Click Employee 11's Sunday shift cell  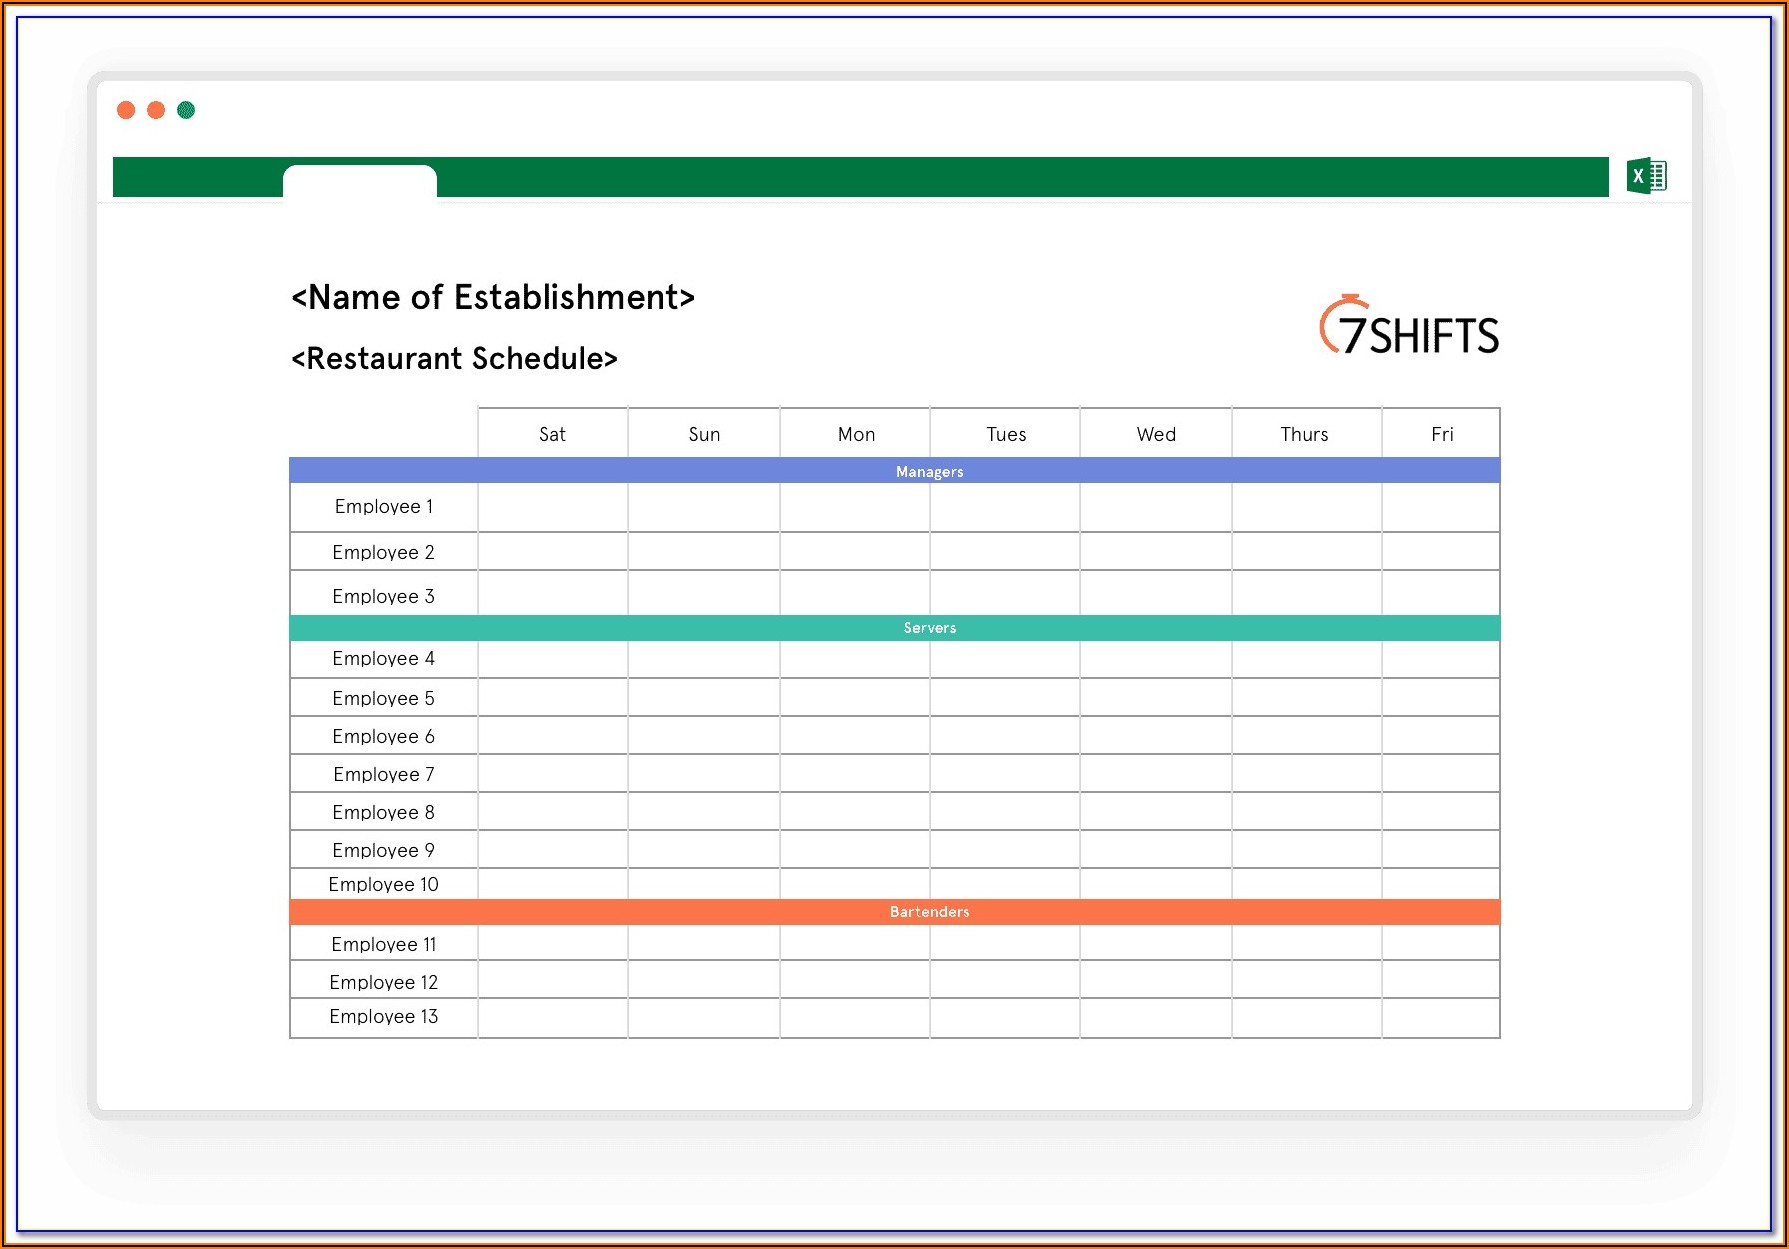pyautogui.click(x=704, y=944)
